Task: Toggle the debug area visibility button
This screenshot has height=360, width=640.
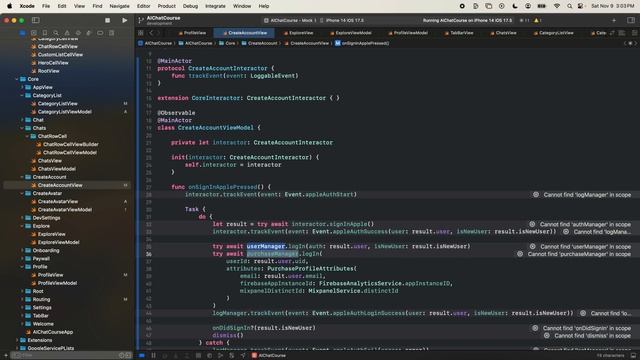Action: (634, 356)
